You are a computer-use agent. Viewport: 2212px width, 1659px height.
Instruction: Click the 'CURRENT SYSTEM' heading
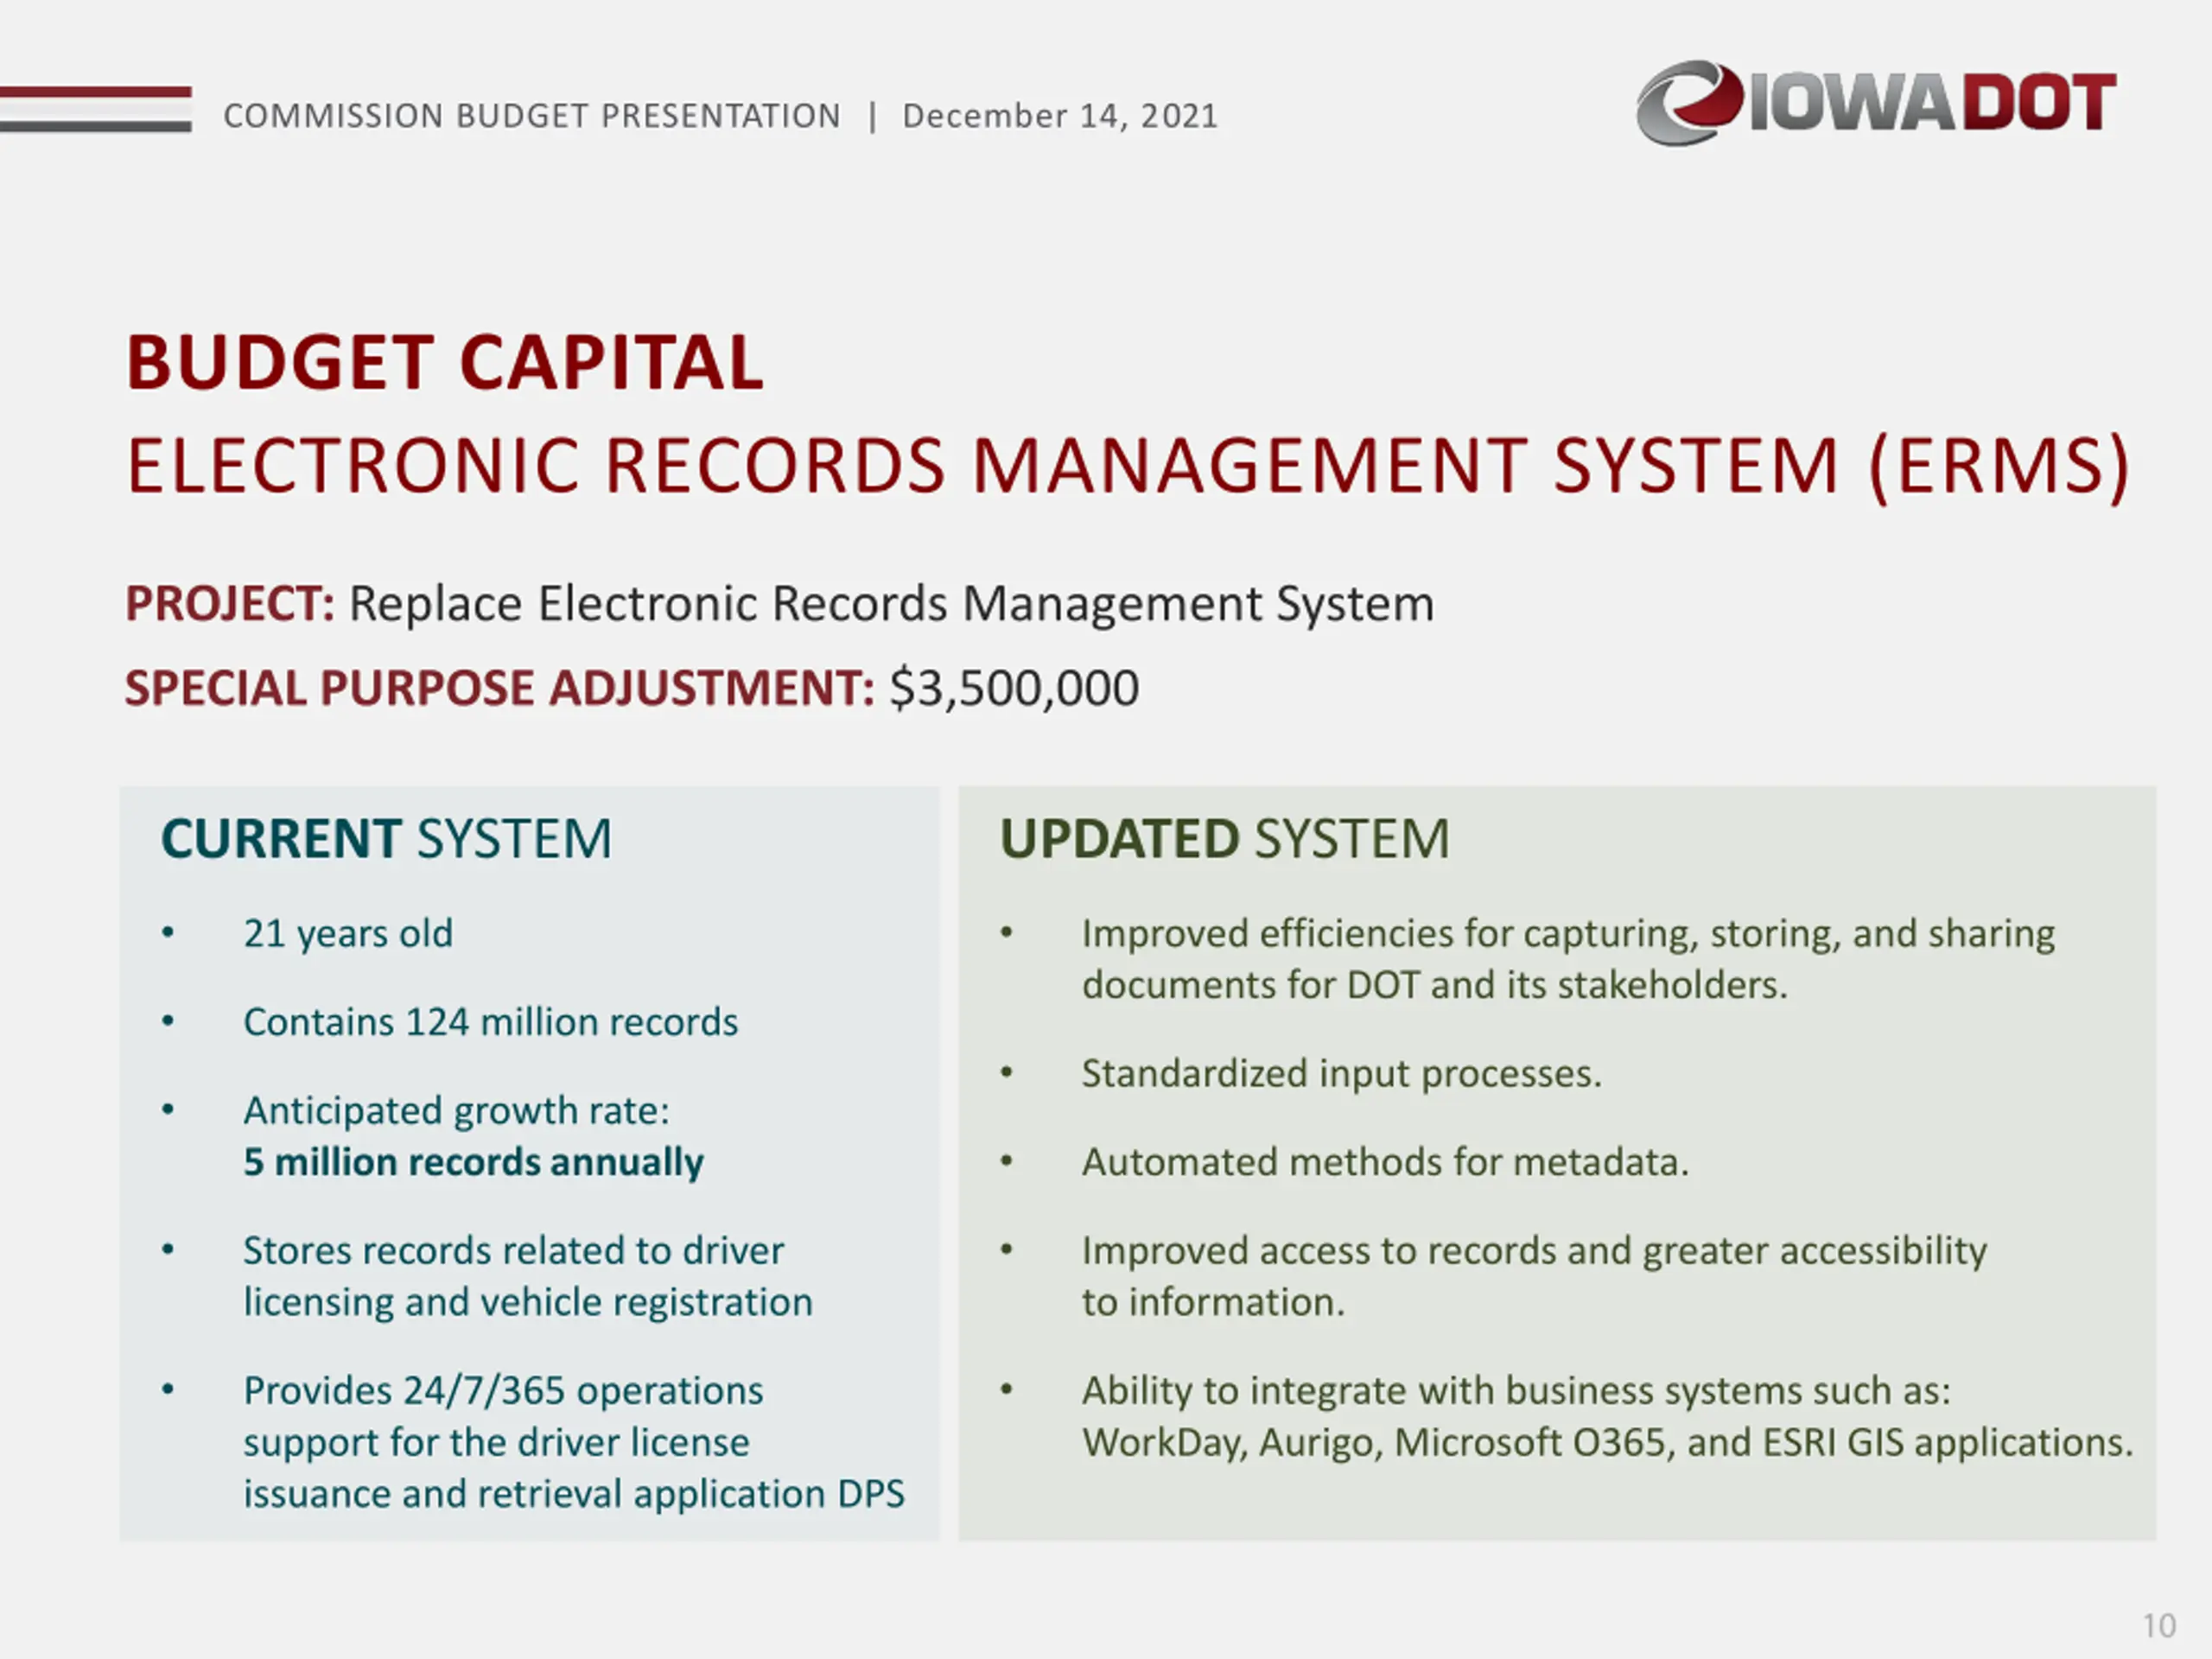tap(386, 838)
